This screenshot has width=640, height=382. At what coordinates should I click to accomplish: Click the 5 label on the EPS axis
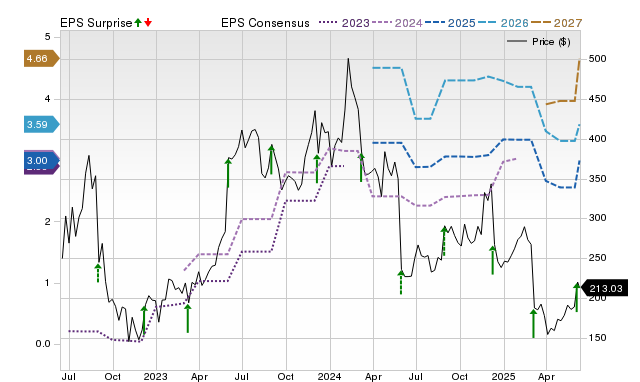pos(47,37)
